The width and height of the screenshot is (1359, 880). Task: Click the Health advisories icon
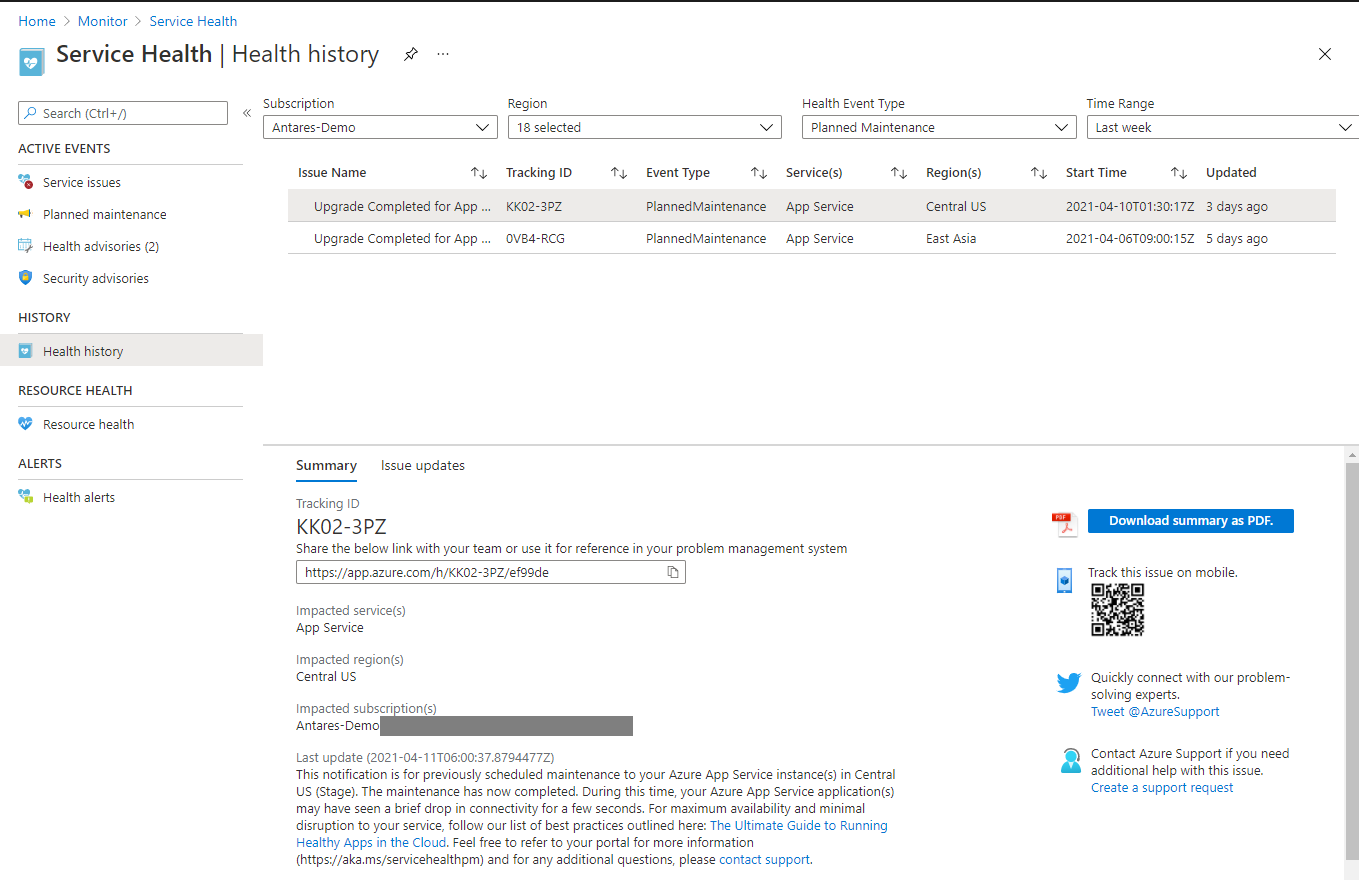(x=24, y=245)
